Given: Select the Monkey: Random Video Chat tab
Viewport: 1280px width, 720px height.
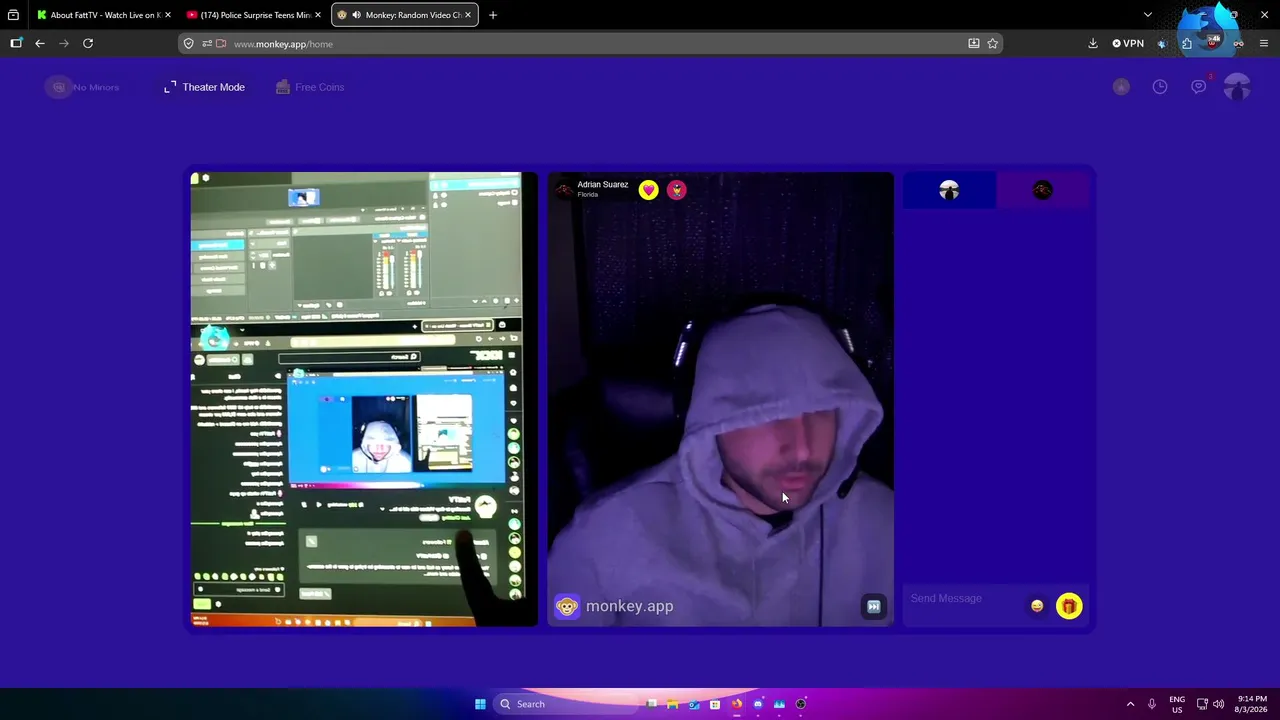Looking at the screenshot, I should 405,15.
